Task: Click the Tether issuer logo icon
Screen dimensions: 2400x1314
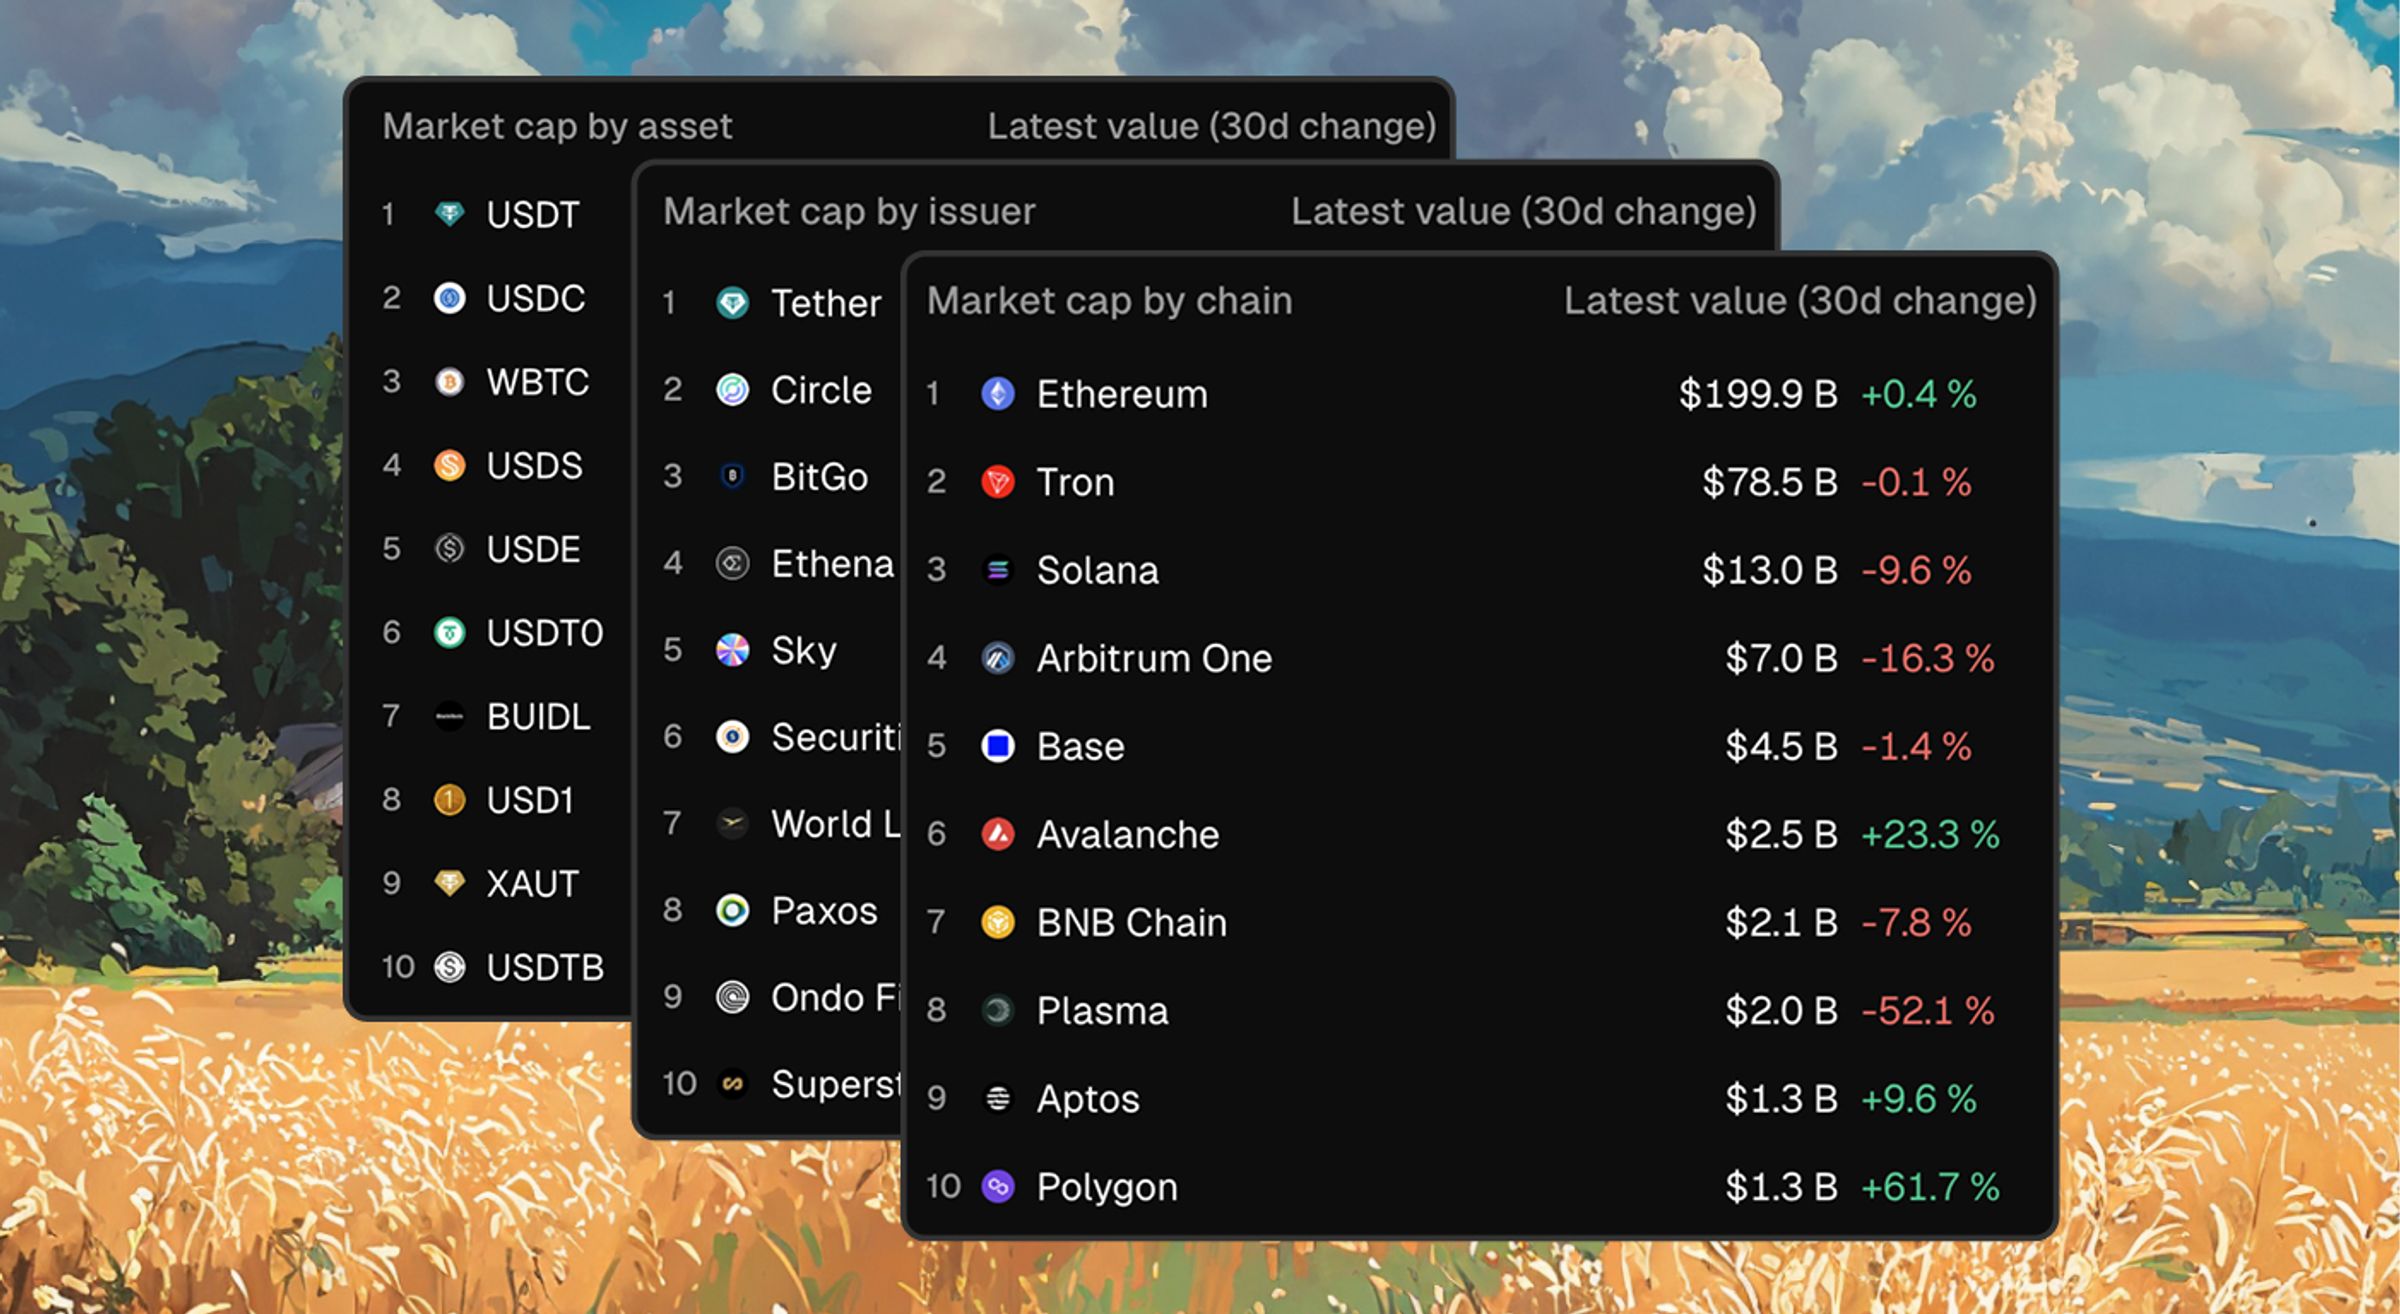Action: point(732,303)
